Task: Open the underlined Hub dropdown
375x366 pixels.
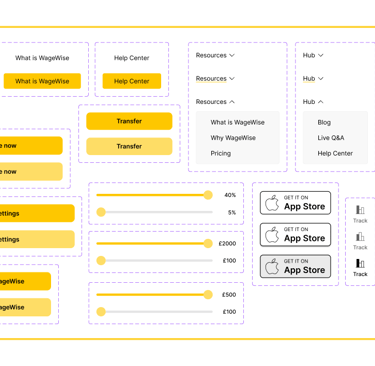Action: [313, 79]
